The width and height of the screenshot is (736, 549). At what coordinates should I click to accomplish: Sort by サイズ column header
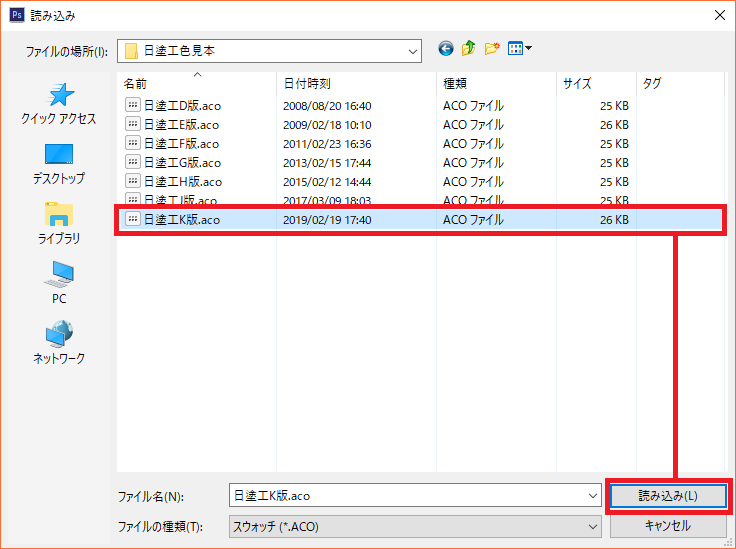[597, 84]
